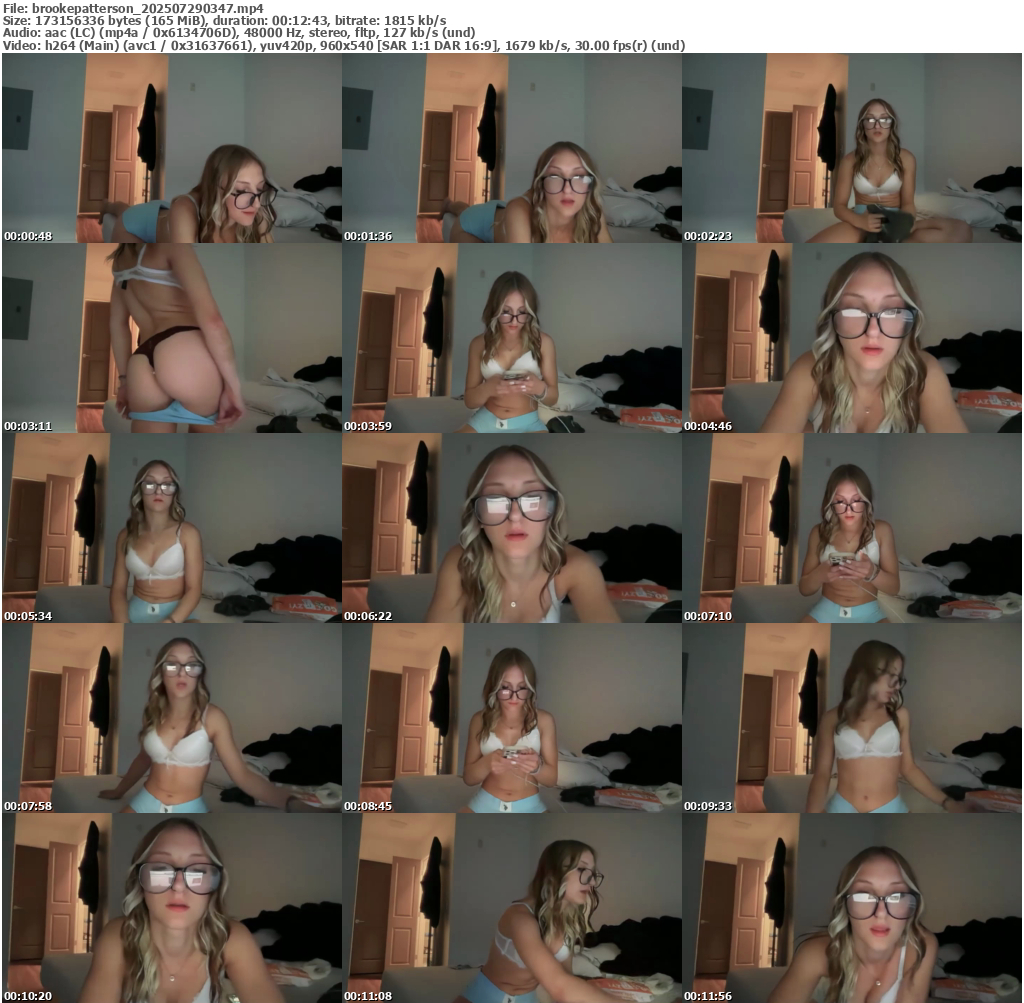
Task: Click the 'Video: h264 (Main)' info line
Action: [344, 46]
